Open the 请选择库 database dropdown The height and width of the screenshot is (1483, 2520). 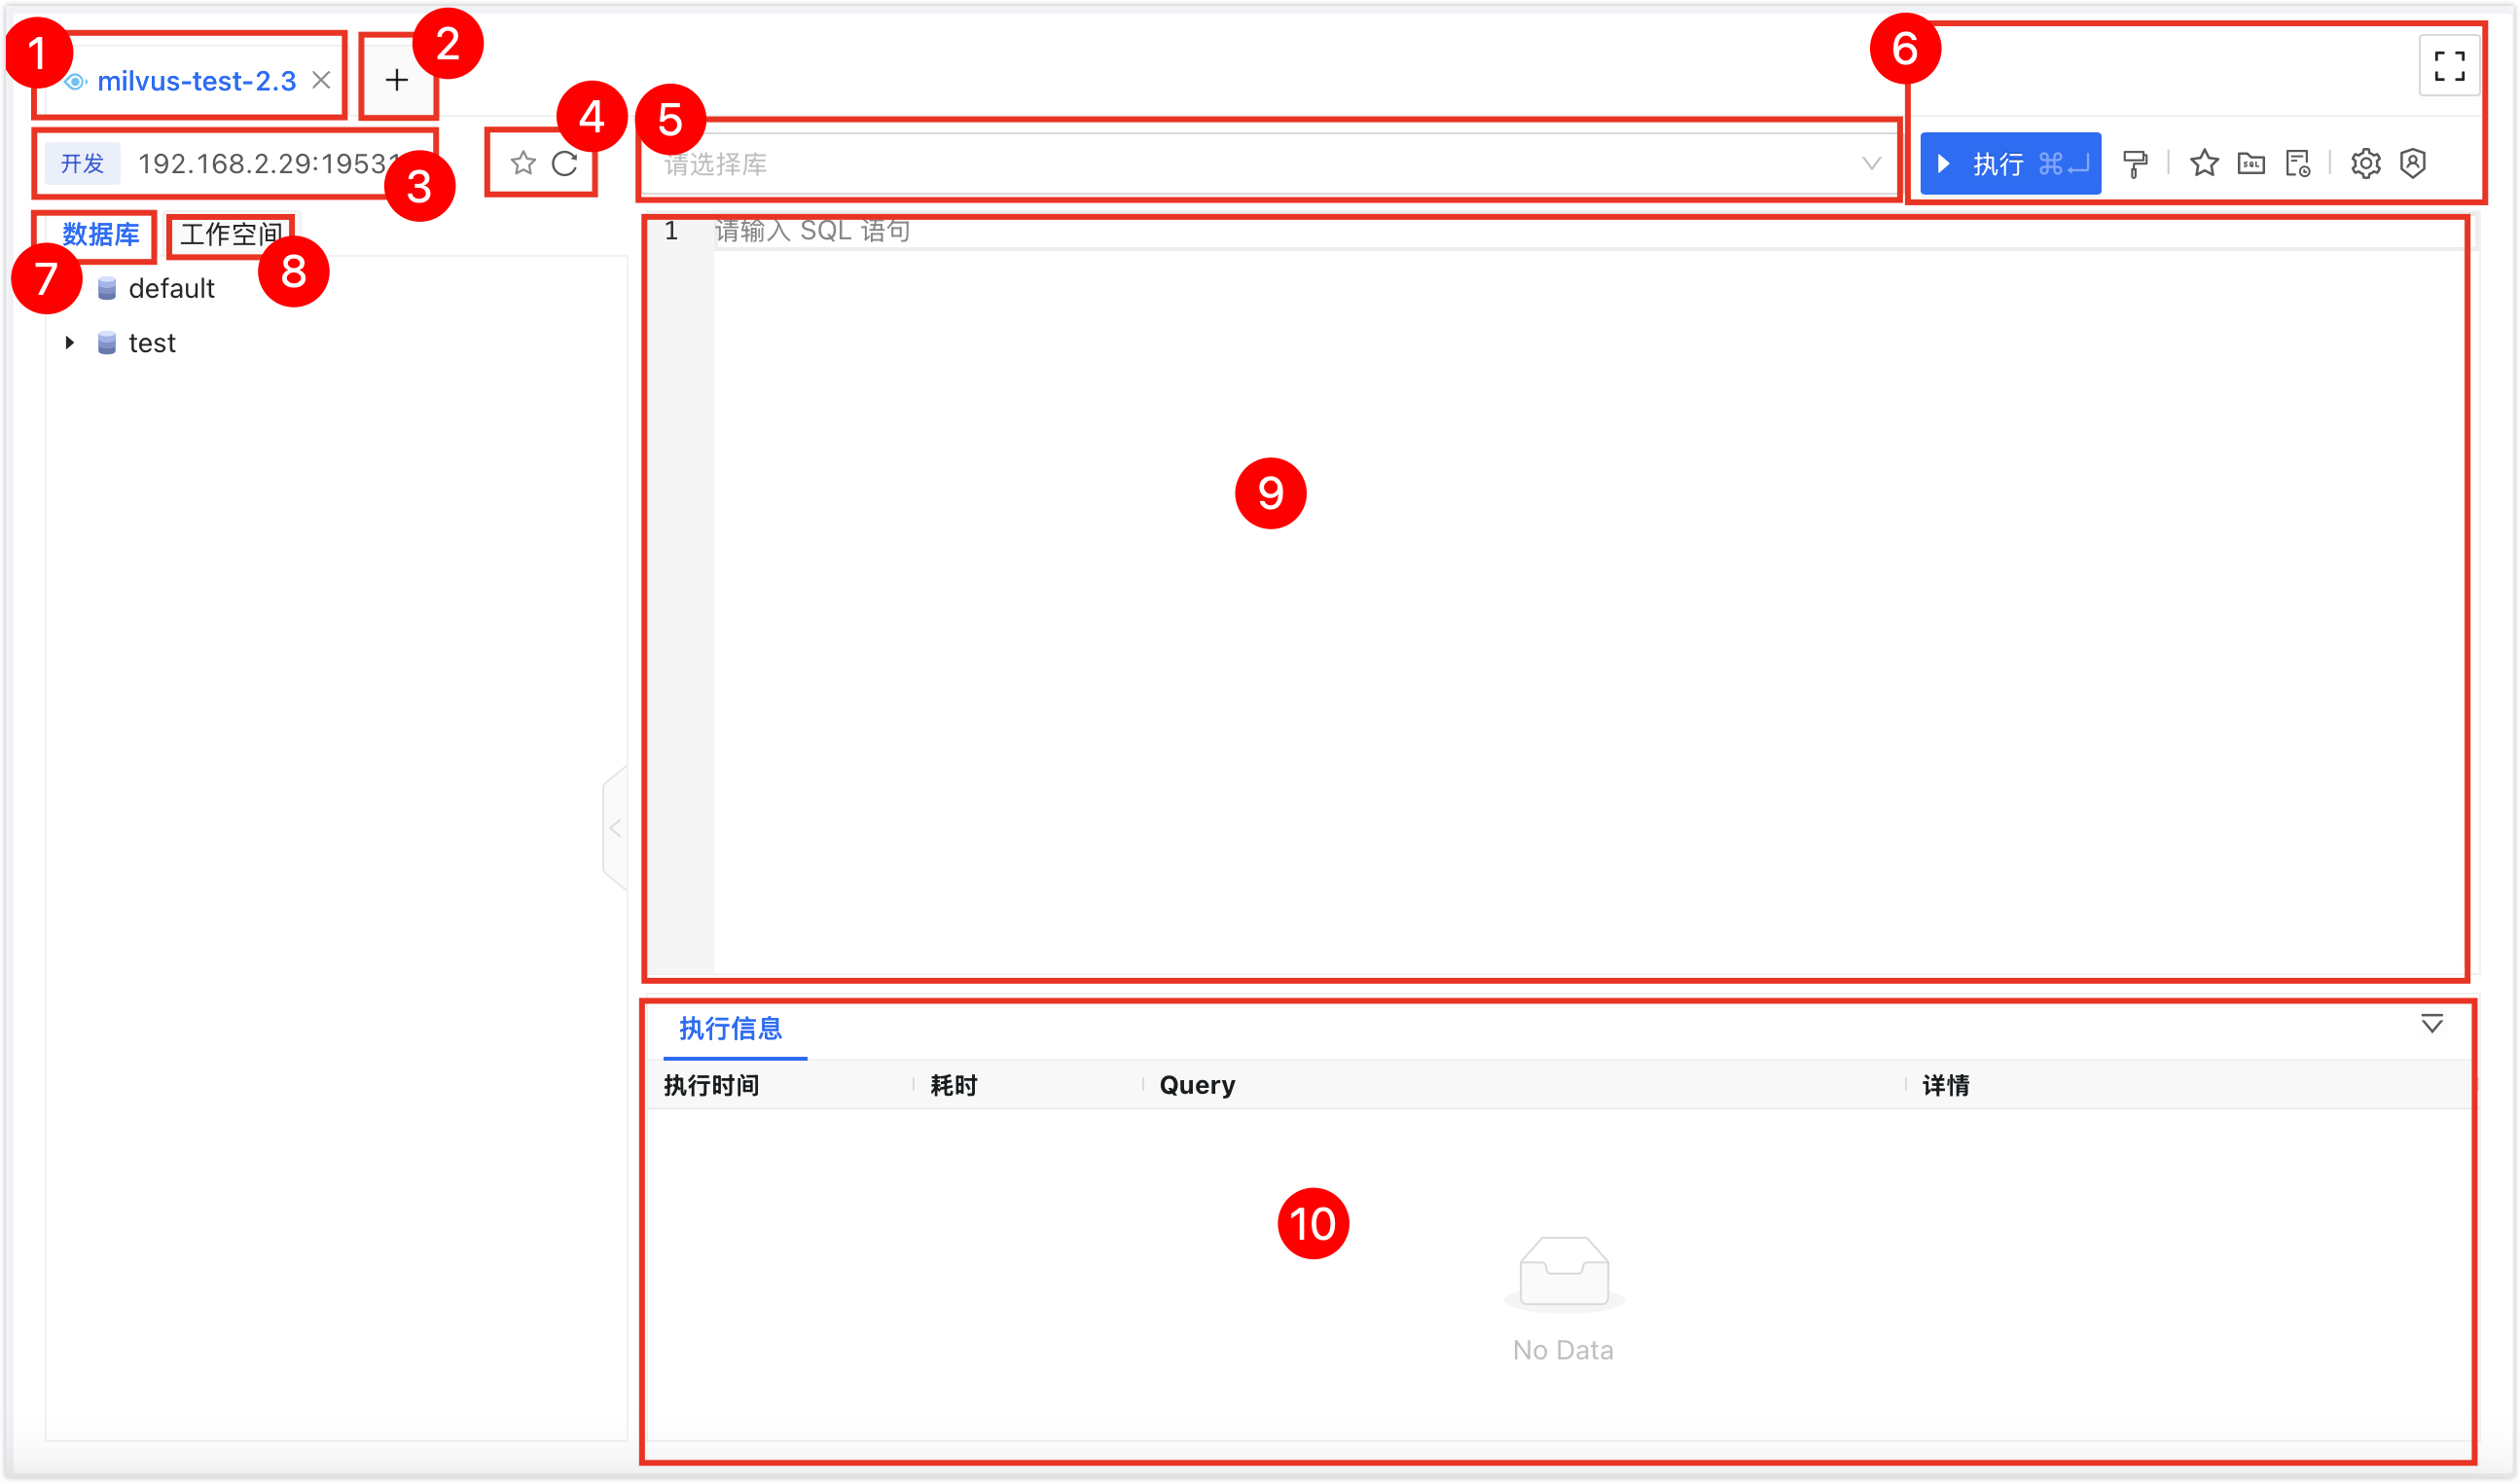coord(1270,164)
